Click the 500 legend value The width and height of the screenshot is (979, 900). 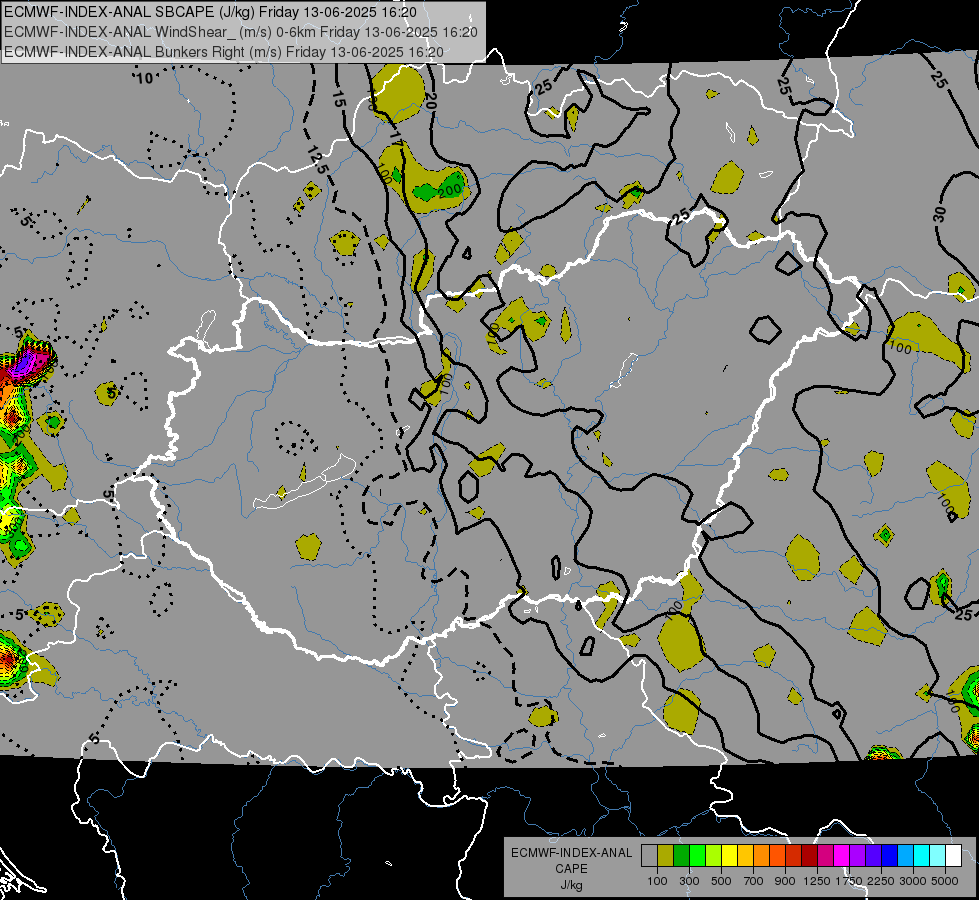721,881
